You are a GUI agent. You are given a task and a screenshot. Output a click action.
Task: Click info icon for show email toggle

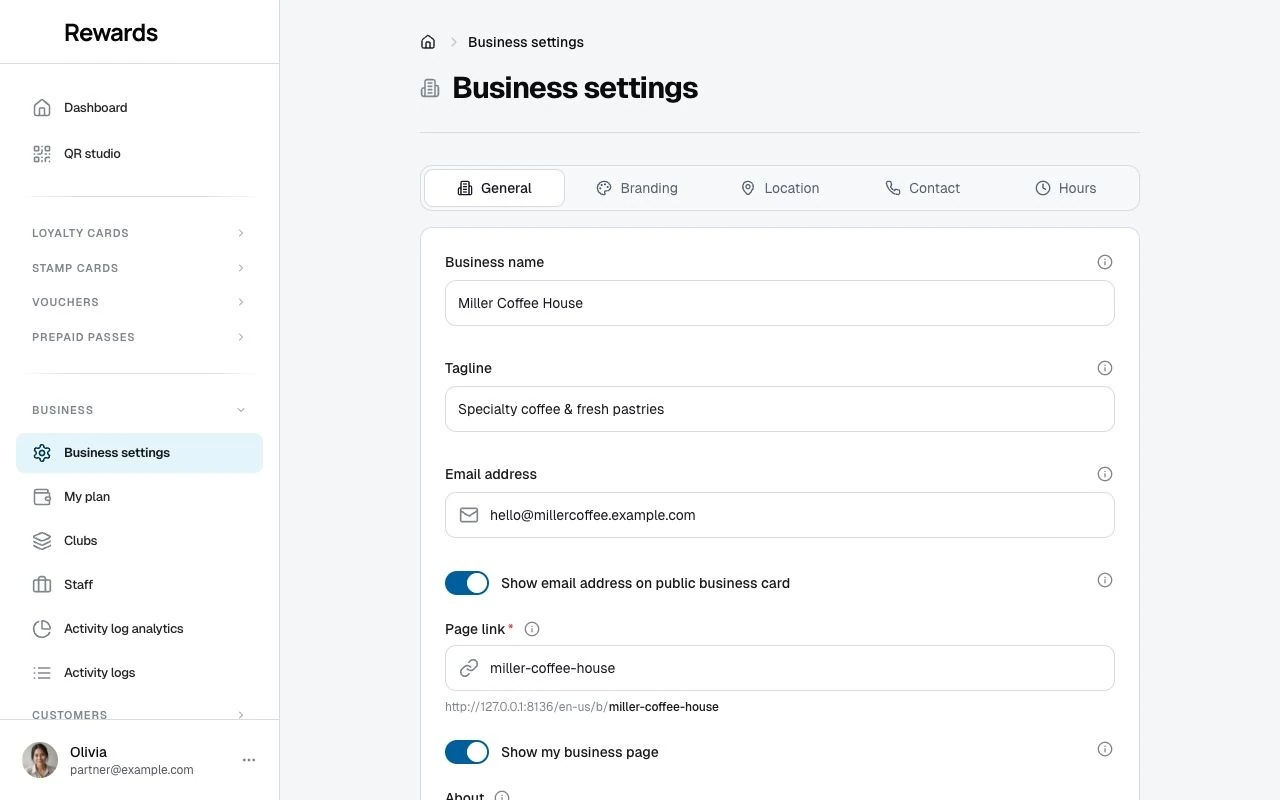(1105, 580)
